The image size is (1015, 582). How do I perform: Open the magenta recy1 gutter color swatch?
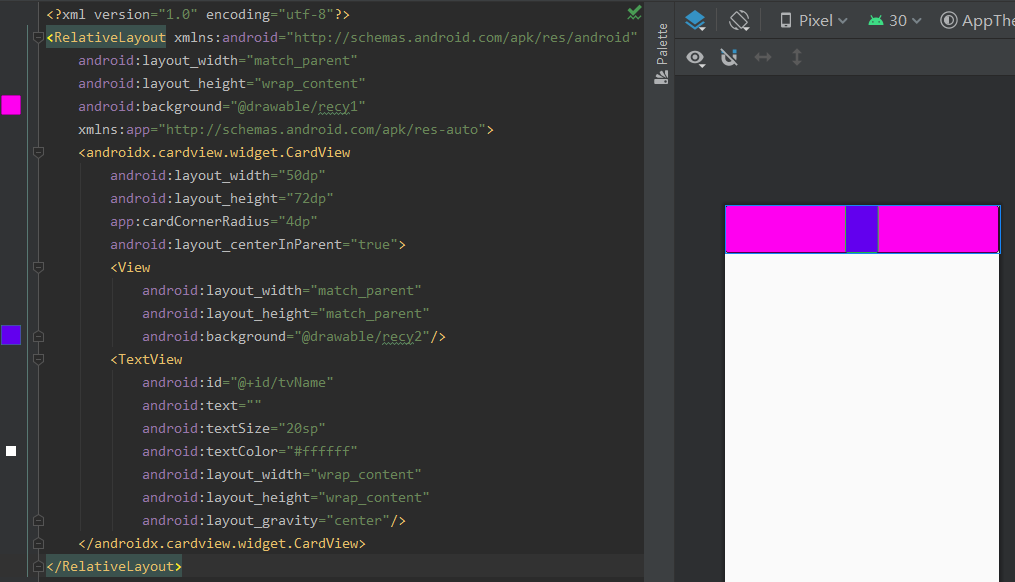pyautogui.click(x=11, y=105)
